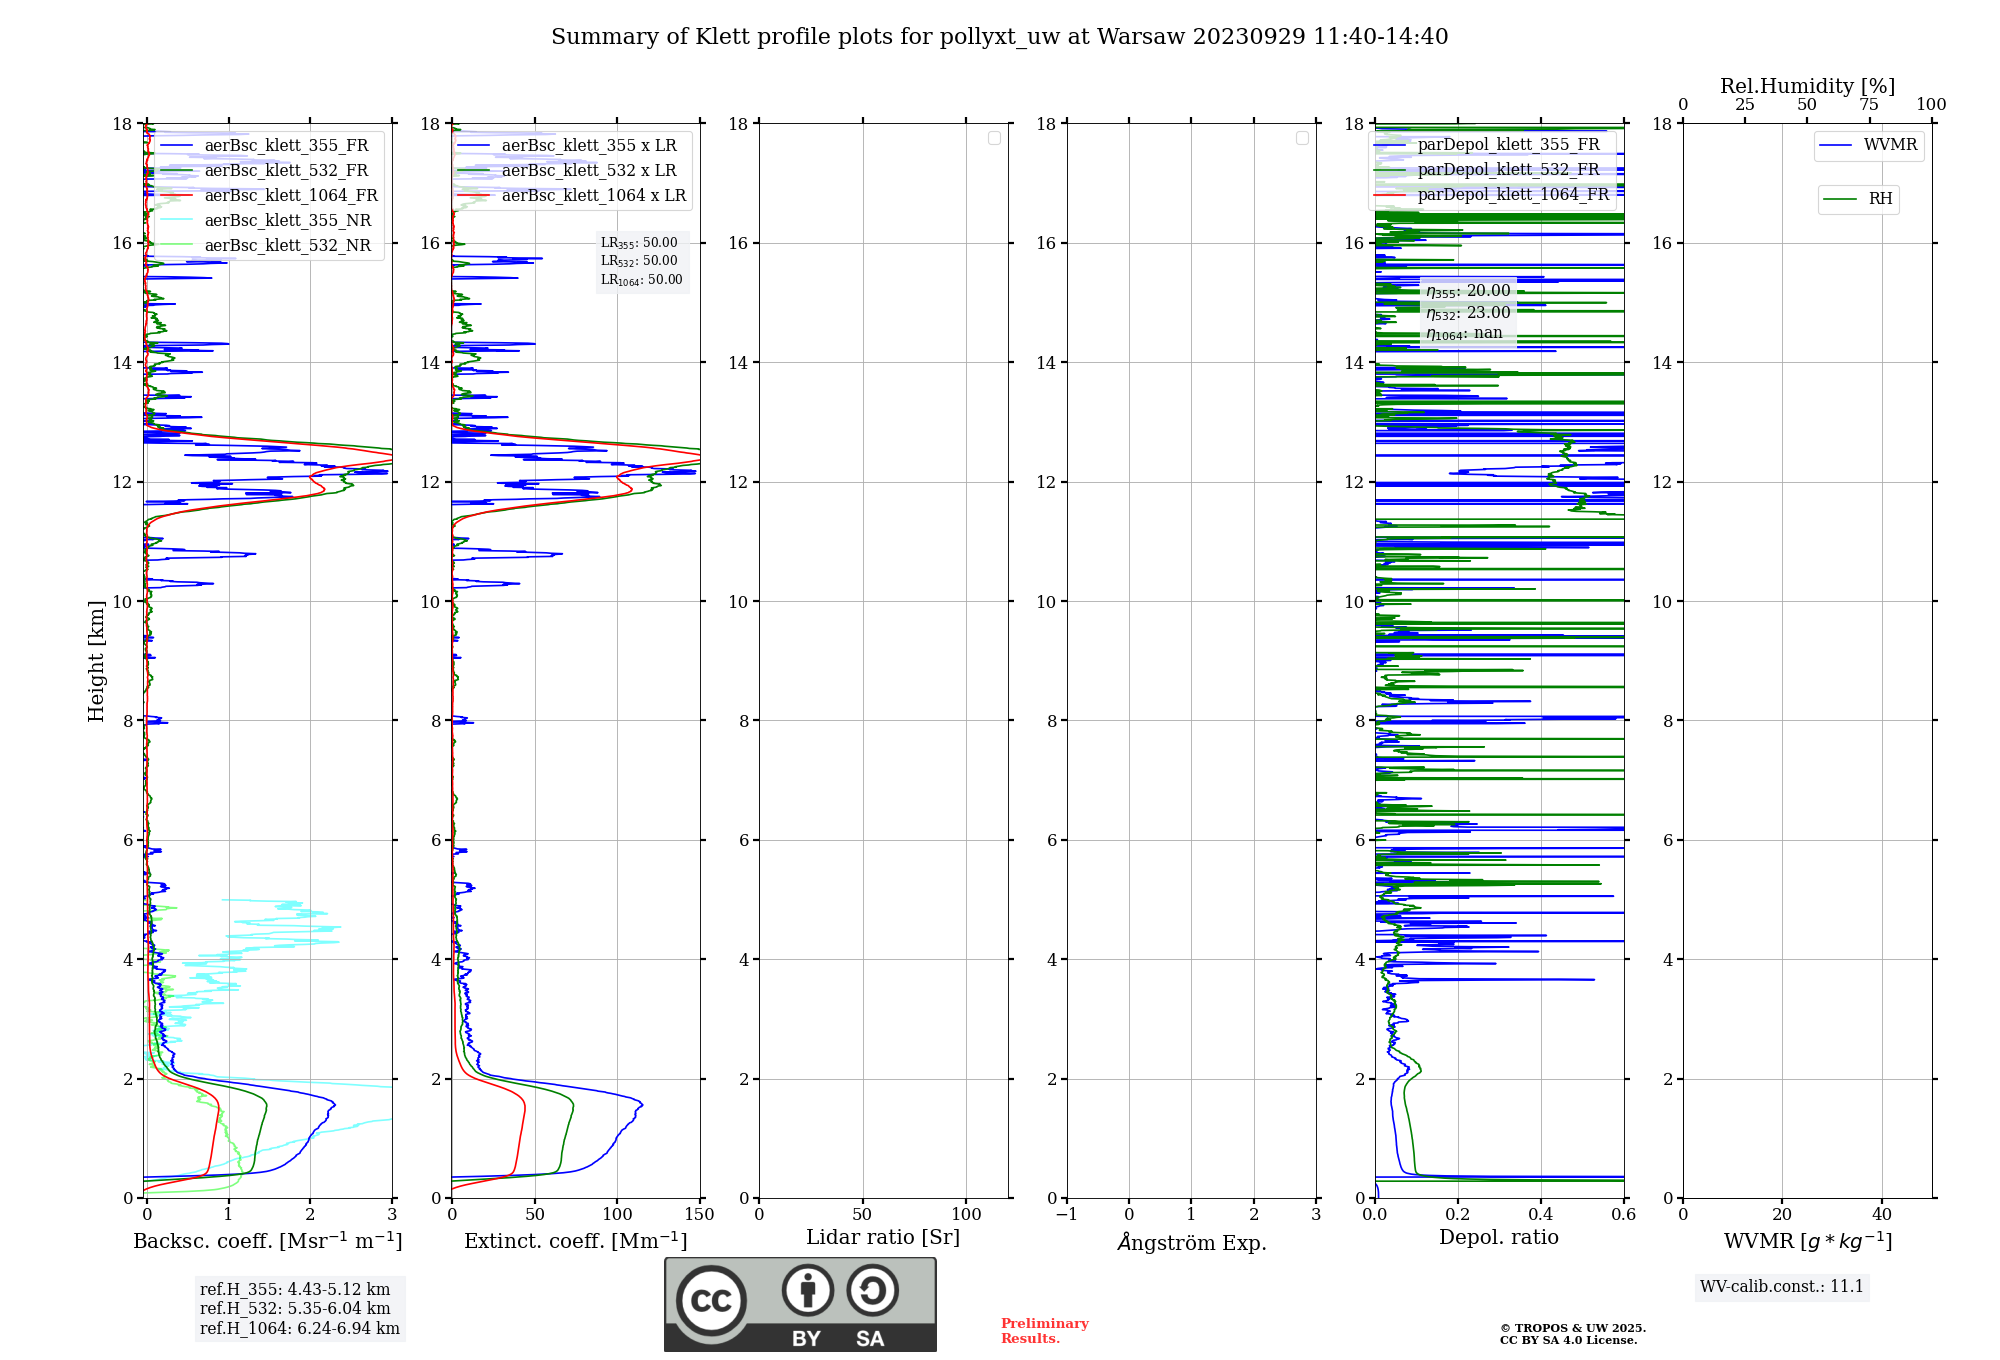Click the Rel.Humidity [%] axis title
The image size is (2000, 1360).
(x=1807, y=86)
